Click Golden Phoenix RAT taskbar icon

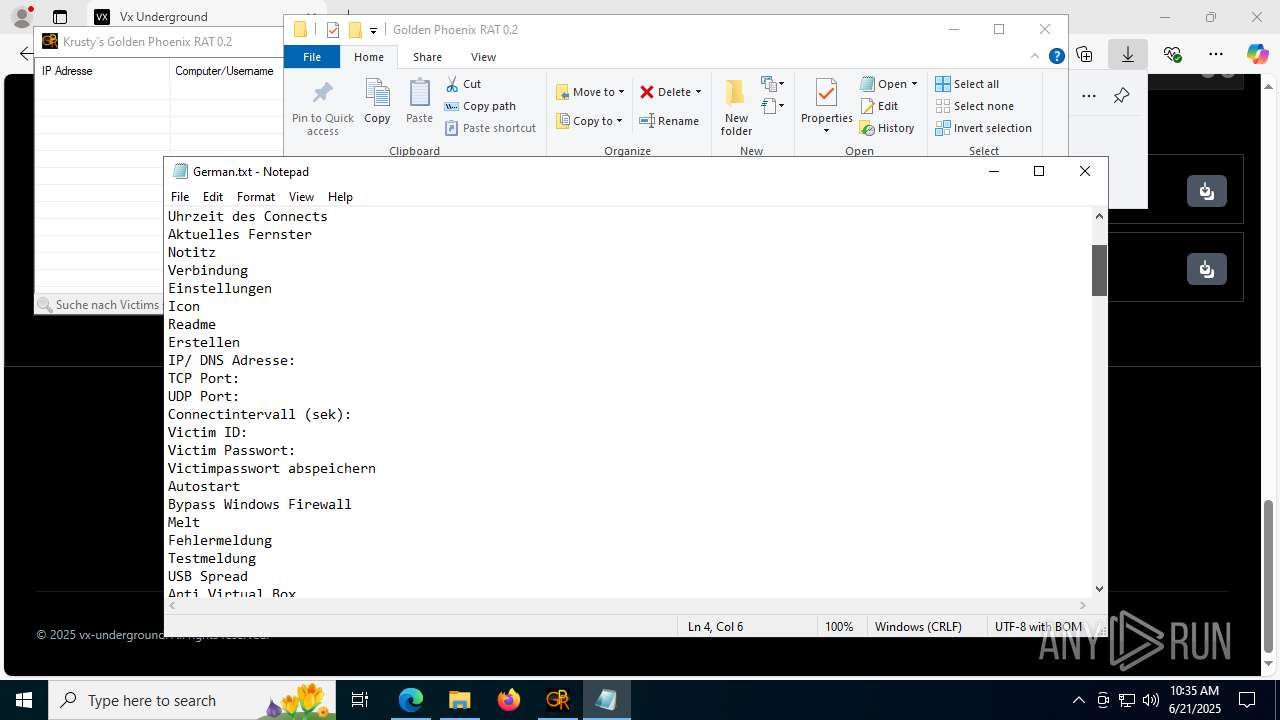[557, 700]
